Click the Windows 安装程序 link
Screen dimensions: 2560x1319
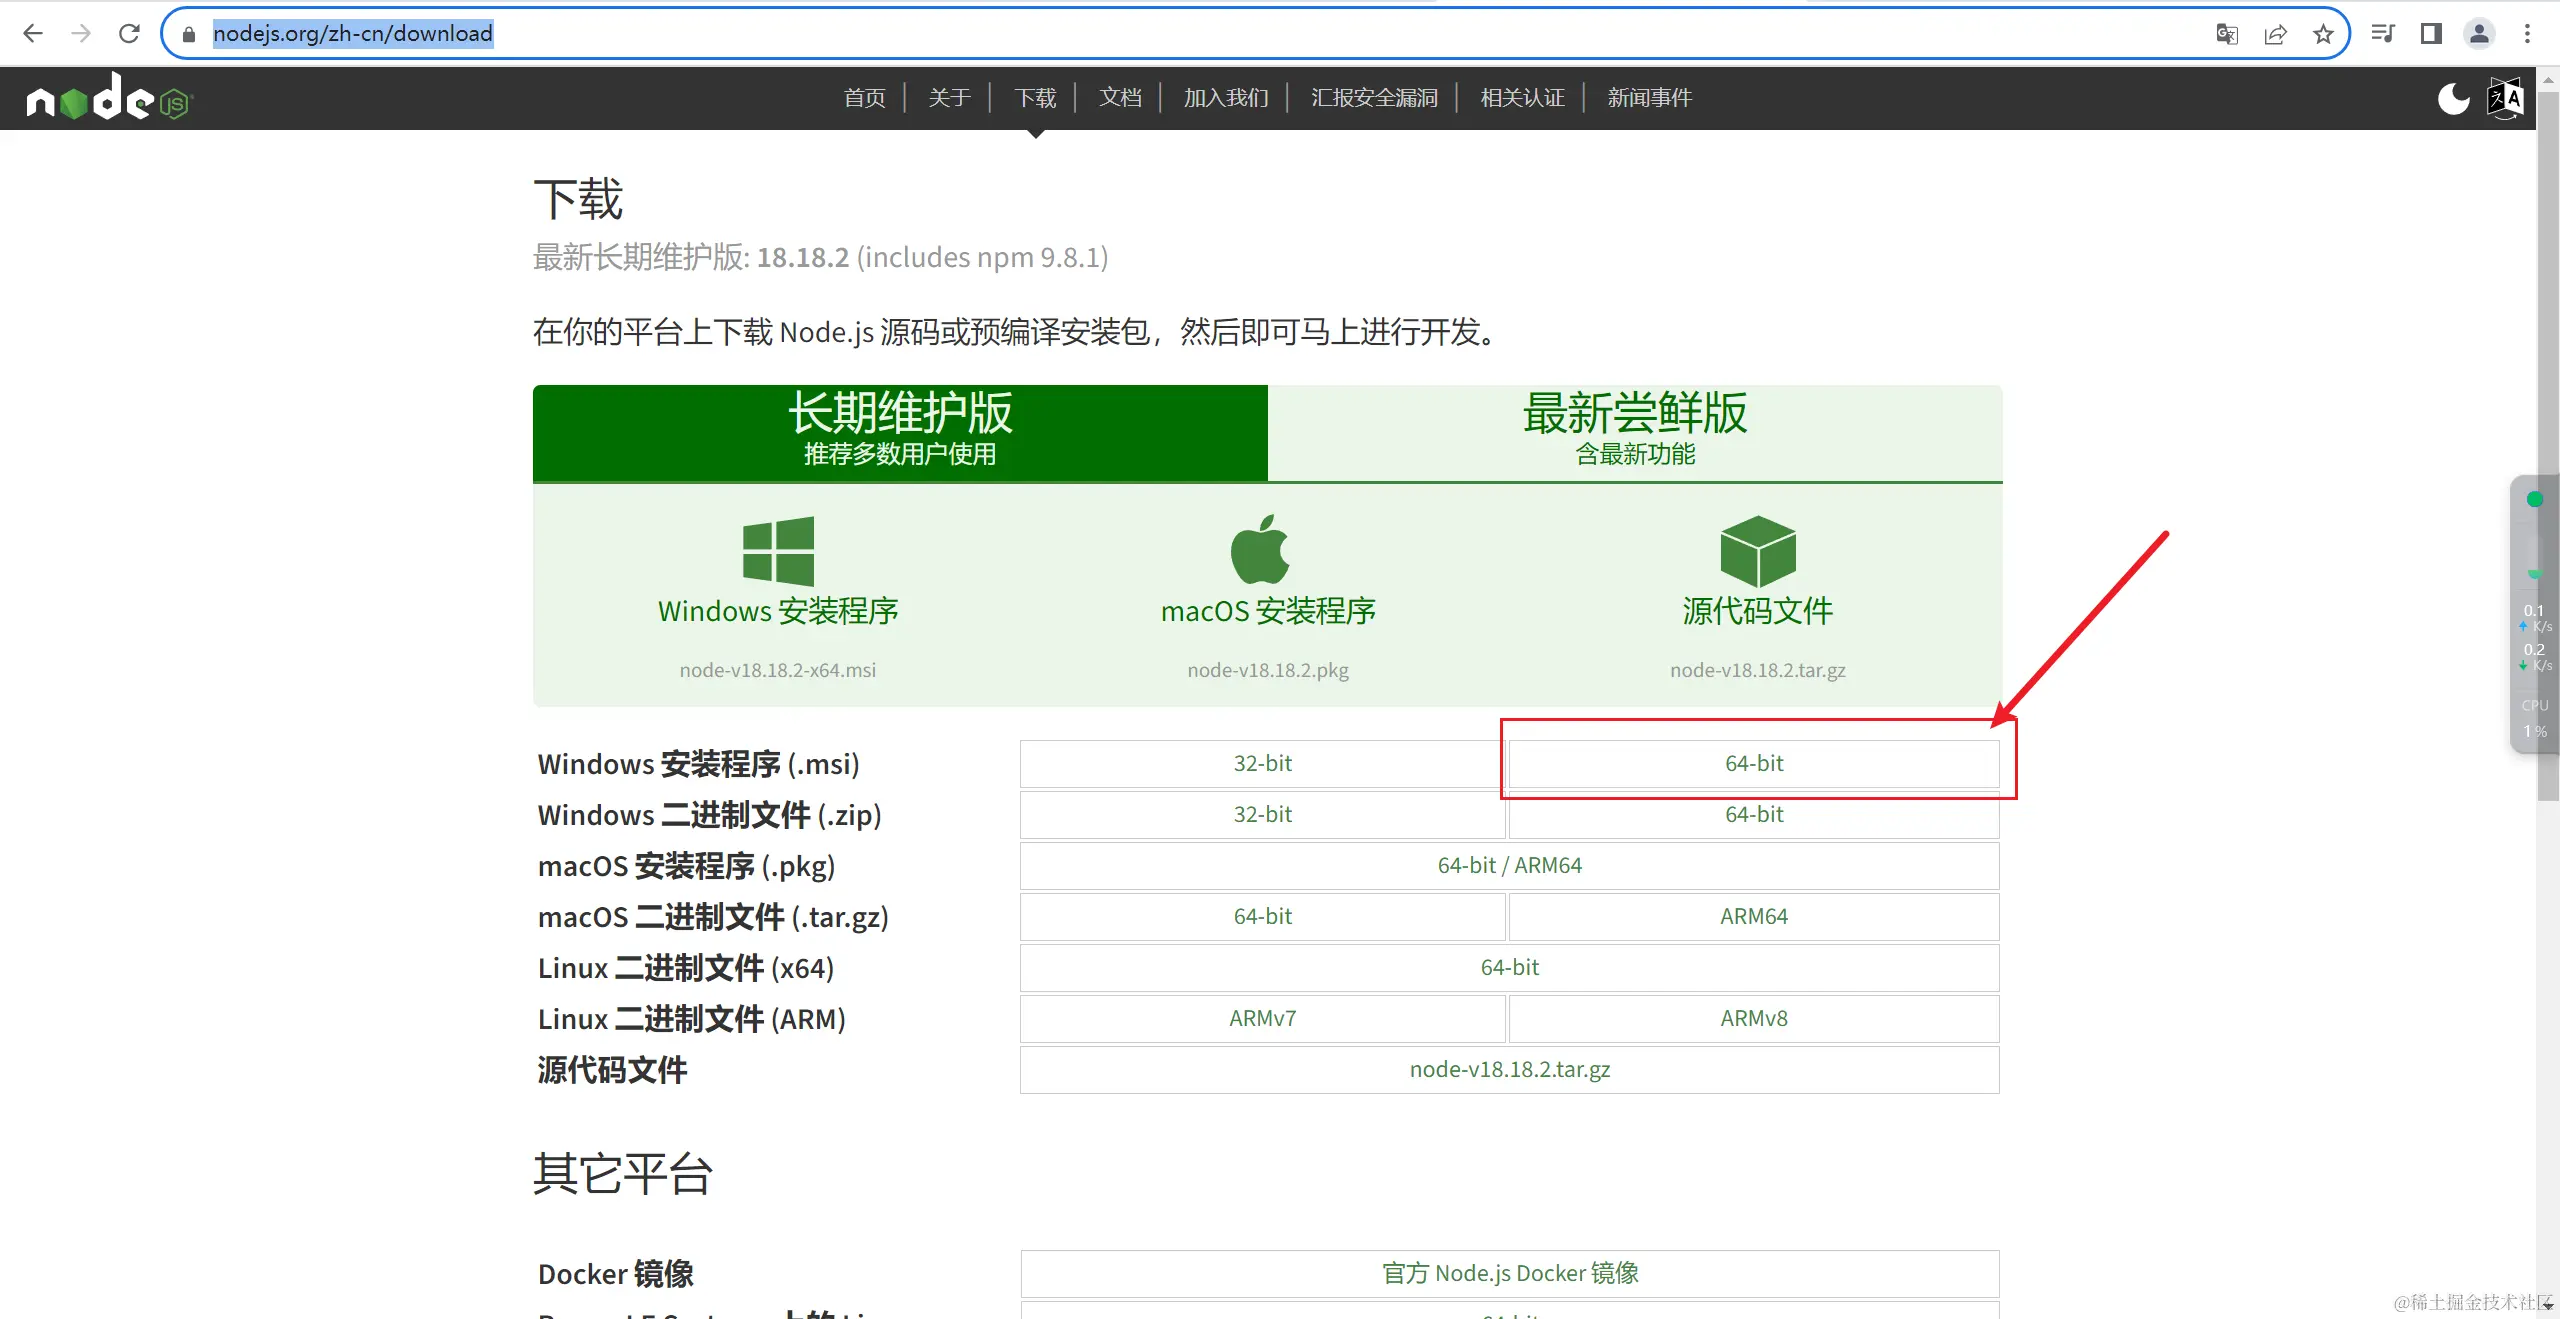pos(778,611)
